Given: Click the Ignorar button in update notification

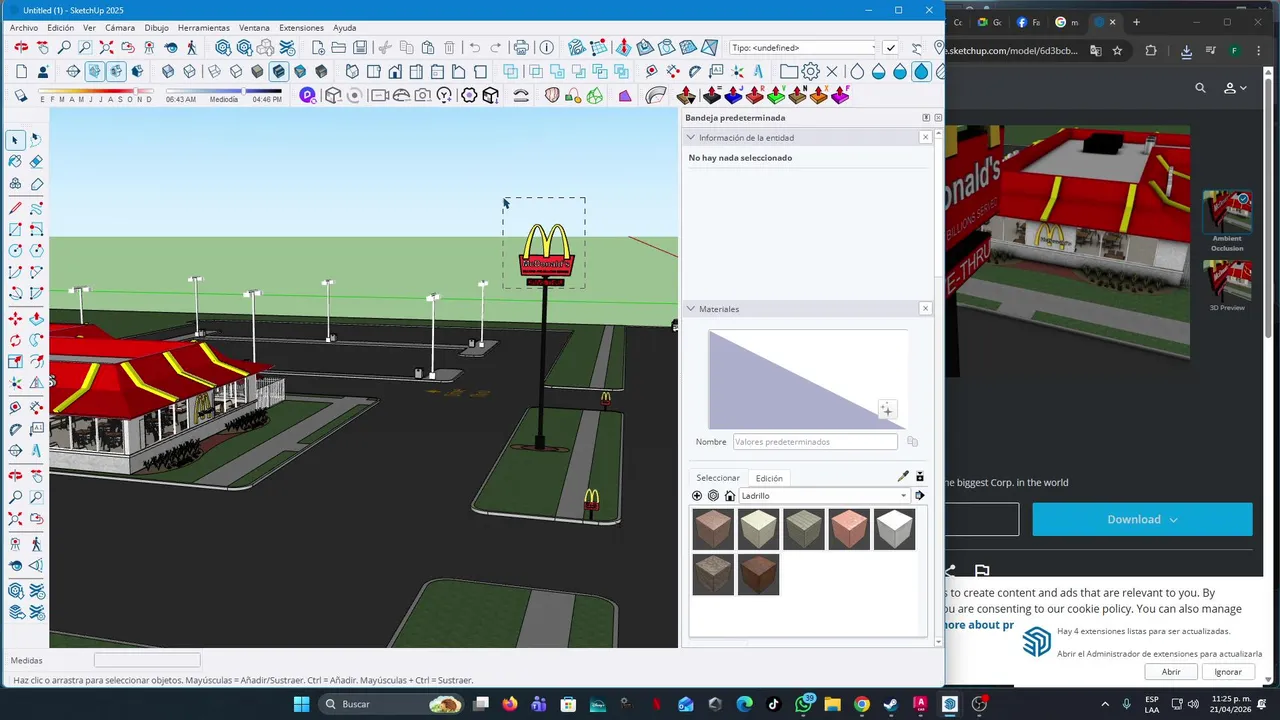Looking at the screenshot, I should [x=1228, y=672].
